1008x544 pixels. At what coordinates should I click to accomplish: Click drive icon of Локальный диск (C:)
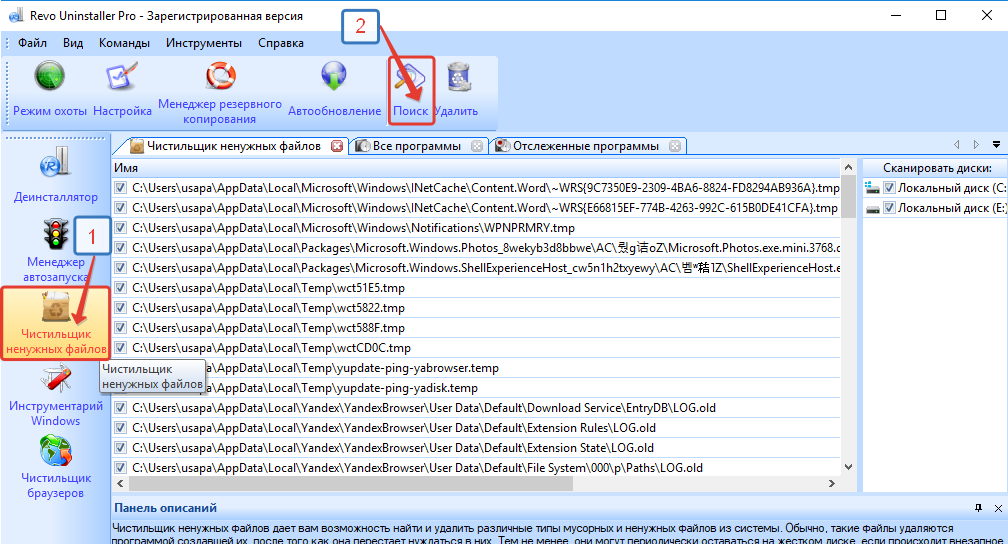coord(872,188)
